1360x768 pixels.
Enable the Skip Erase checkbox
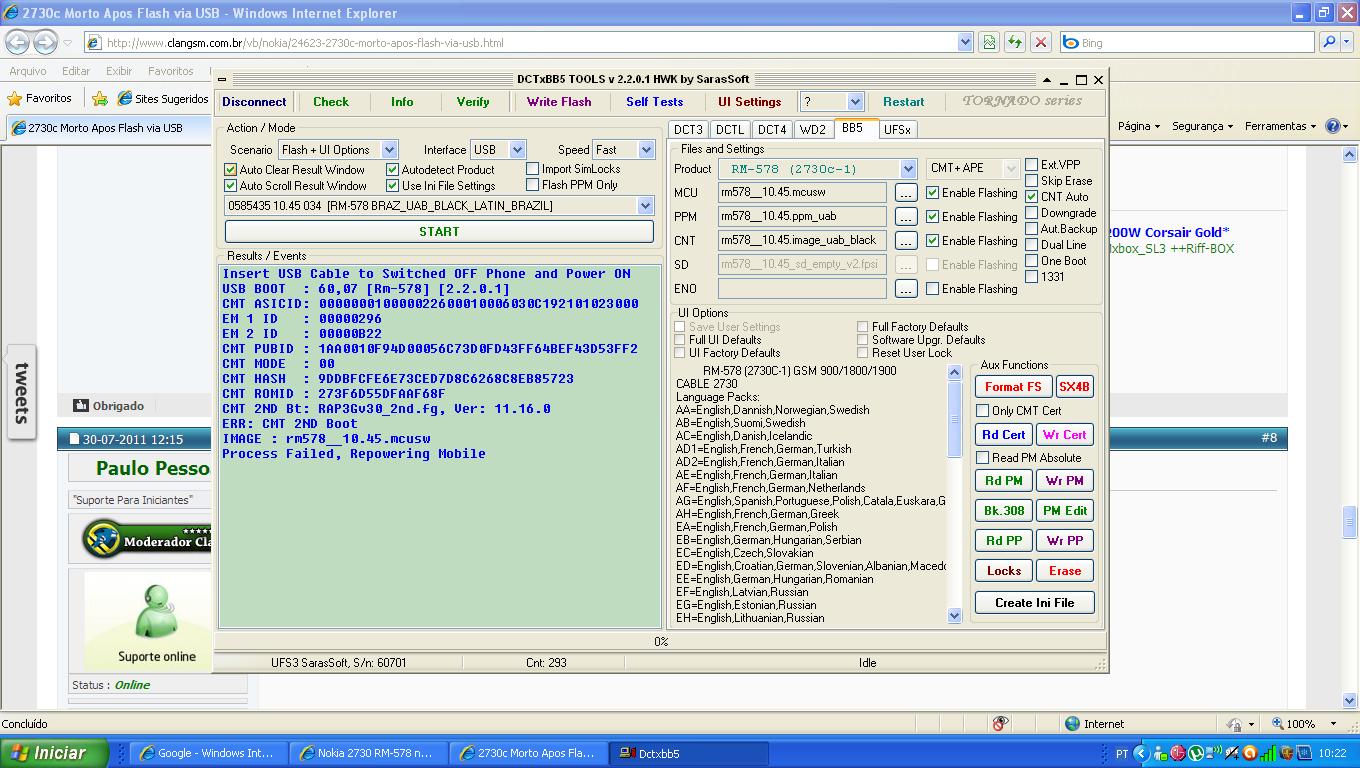click(1032, 181)
